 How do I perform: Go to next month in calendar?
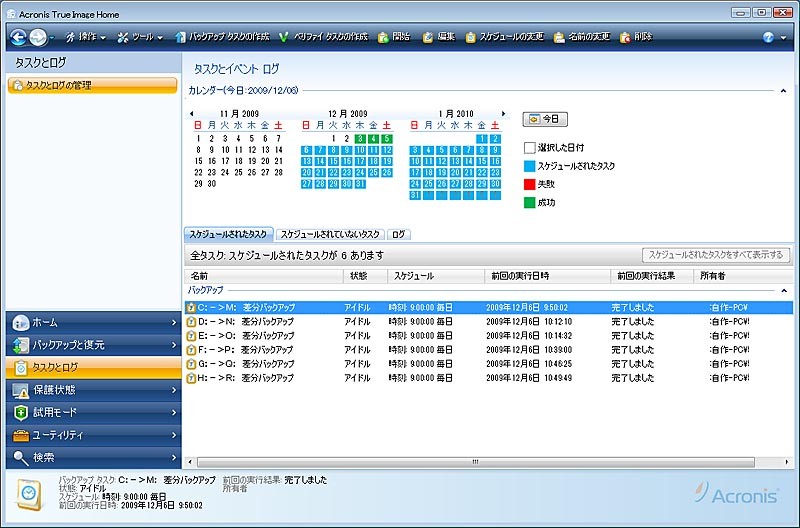click(504, 114)
